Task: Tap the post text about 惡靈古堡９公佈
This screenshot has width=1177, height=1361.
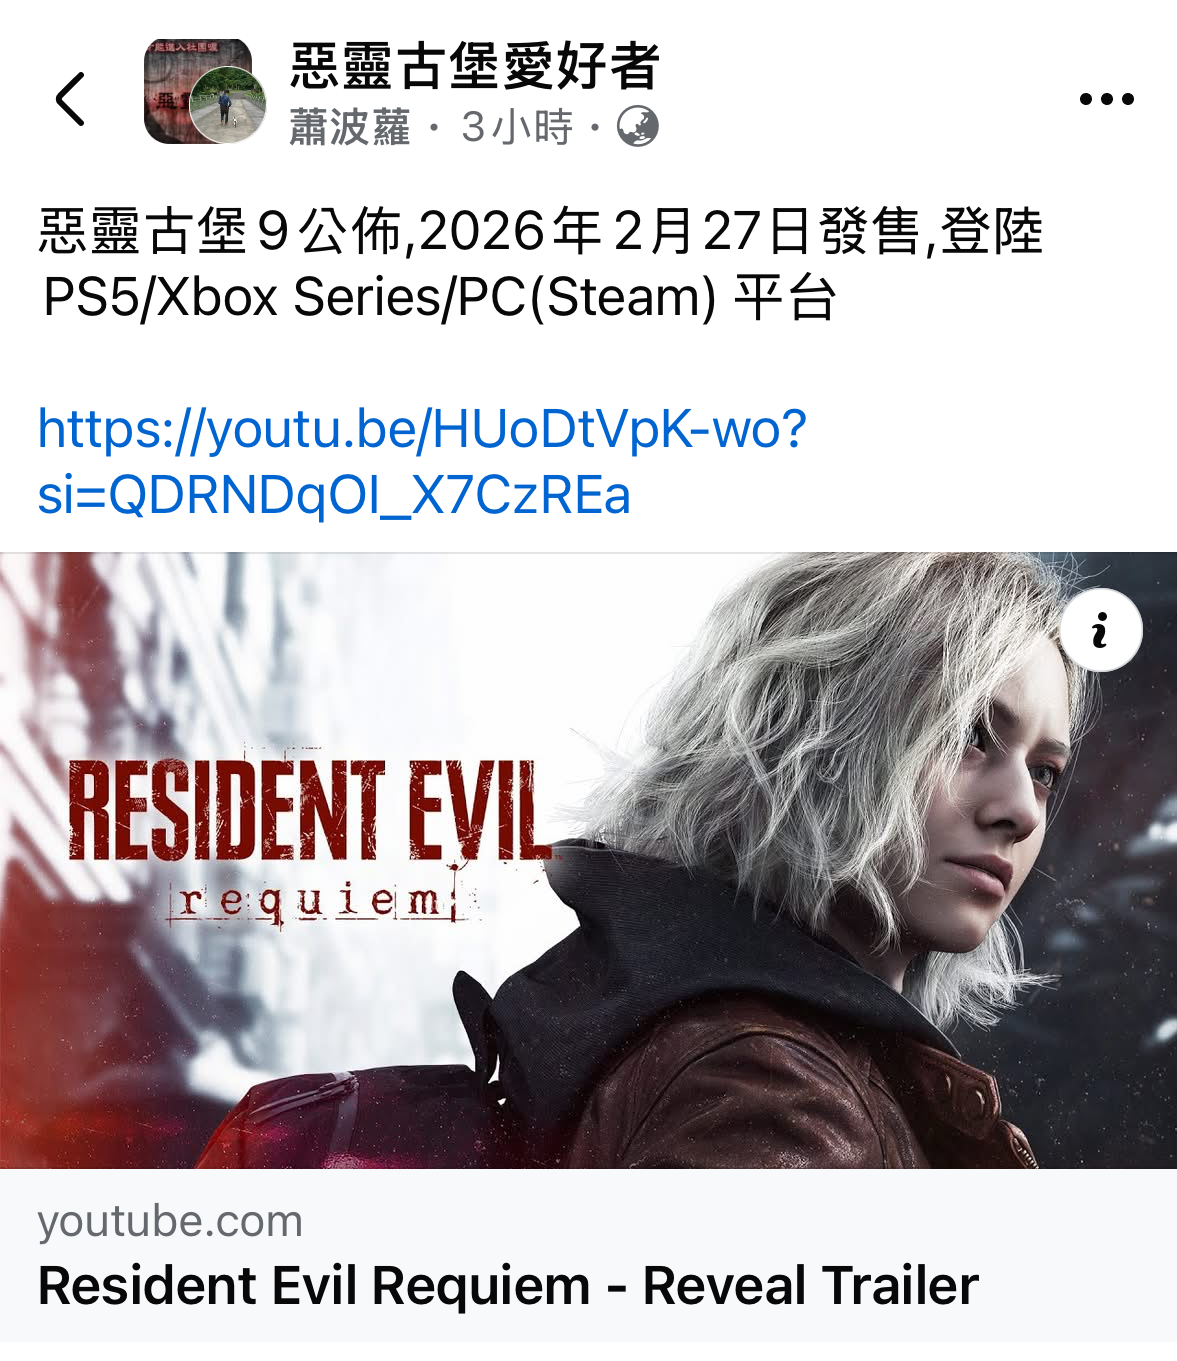Action: 540,231
